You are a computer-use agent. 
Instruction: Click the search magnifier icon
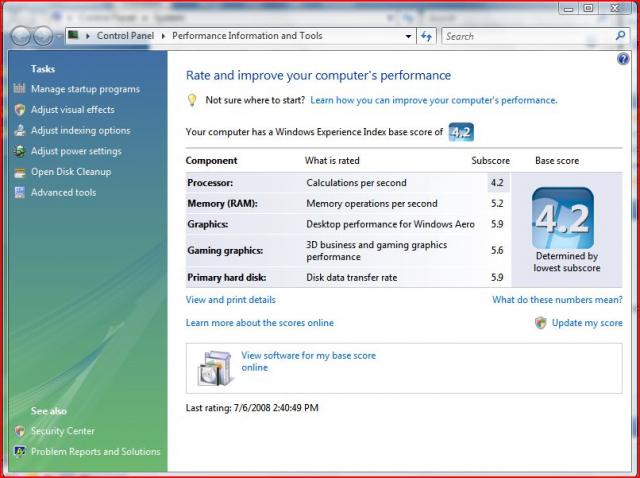click(x=620, y=36)
